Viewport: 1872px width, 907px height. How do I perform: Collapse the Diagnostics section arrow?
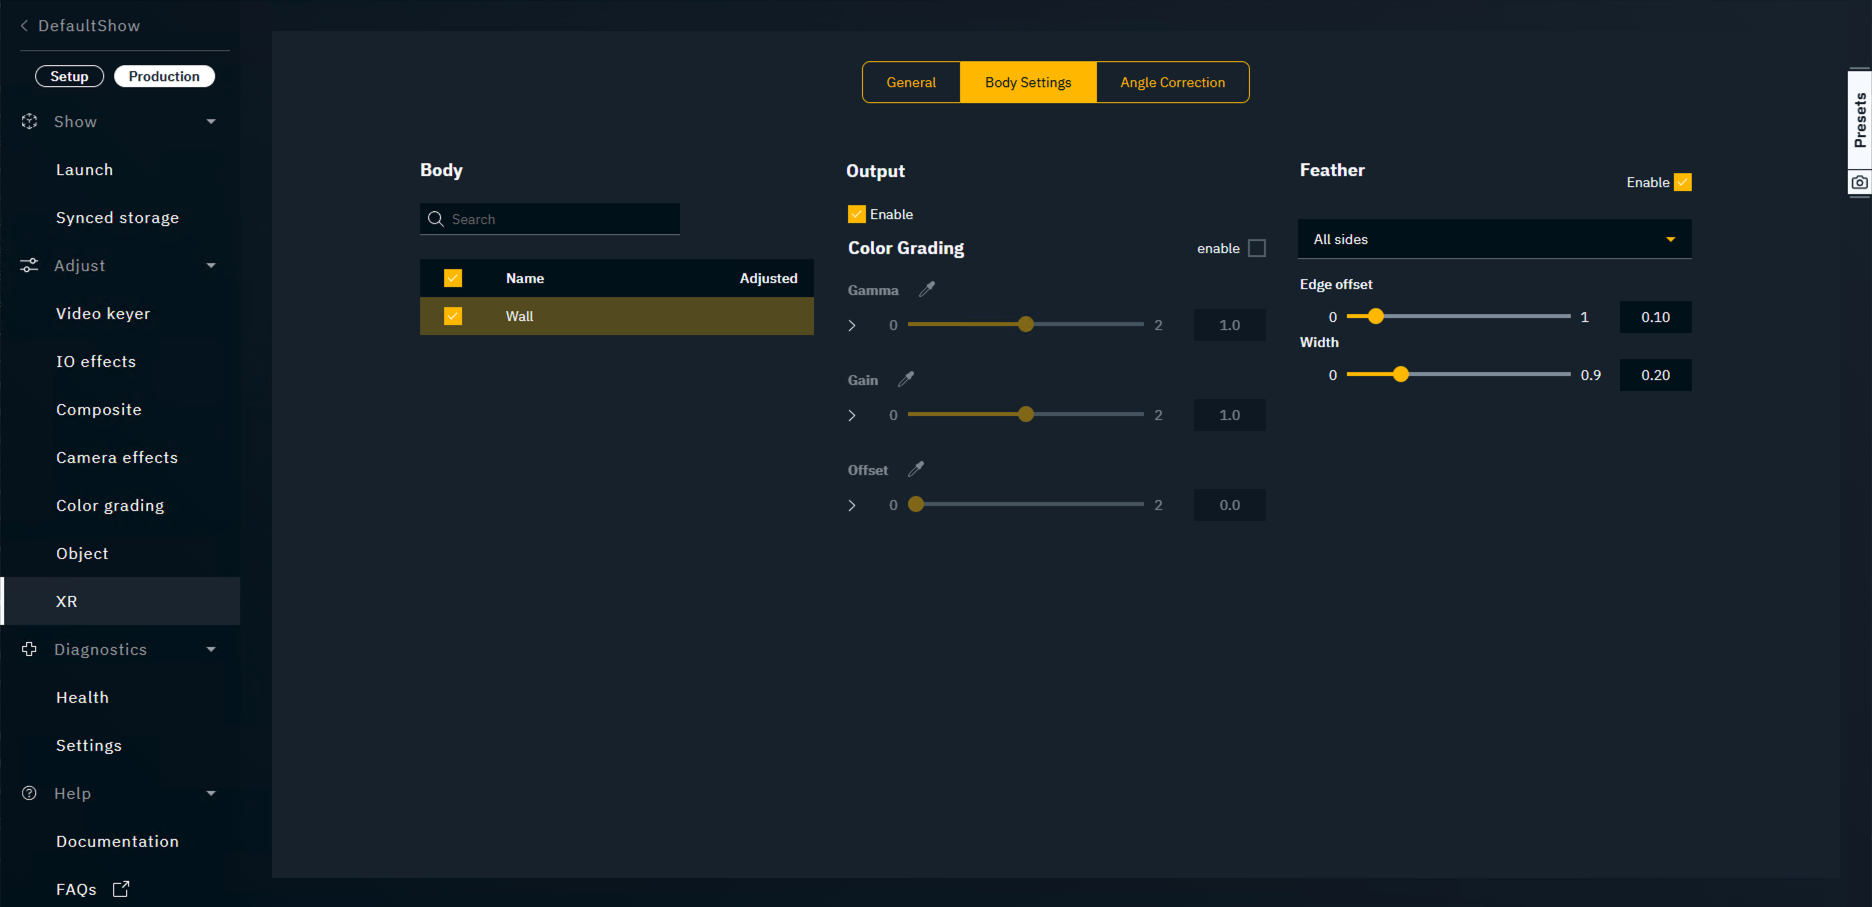211,650
